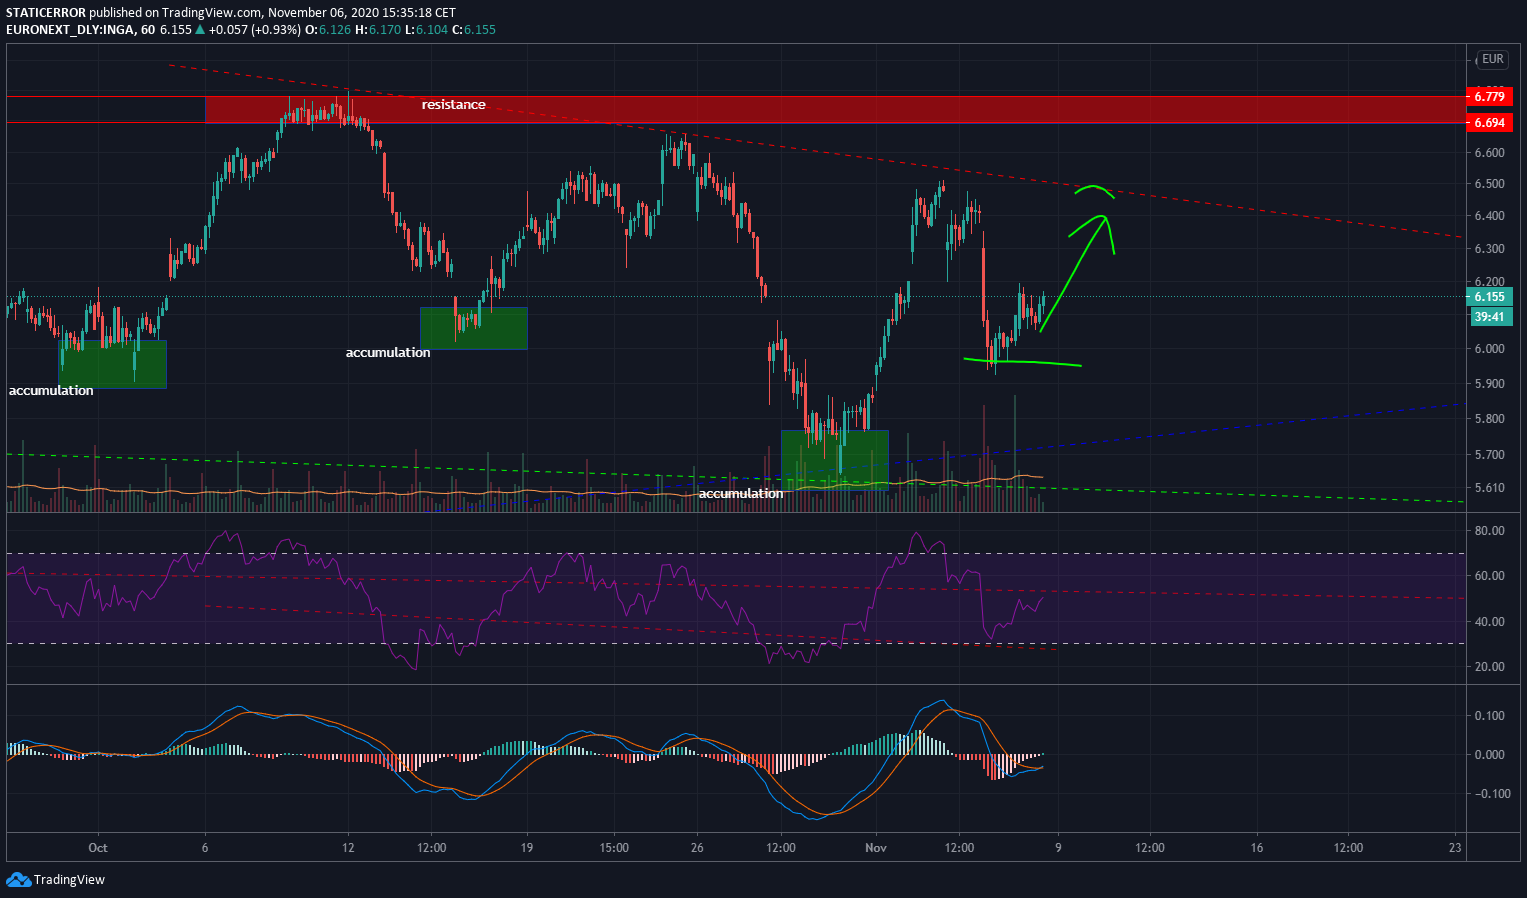
Task: Click the 5.700 price axis label
Action: (x=1489, y=455)
